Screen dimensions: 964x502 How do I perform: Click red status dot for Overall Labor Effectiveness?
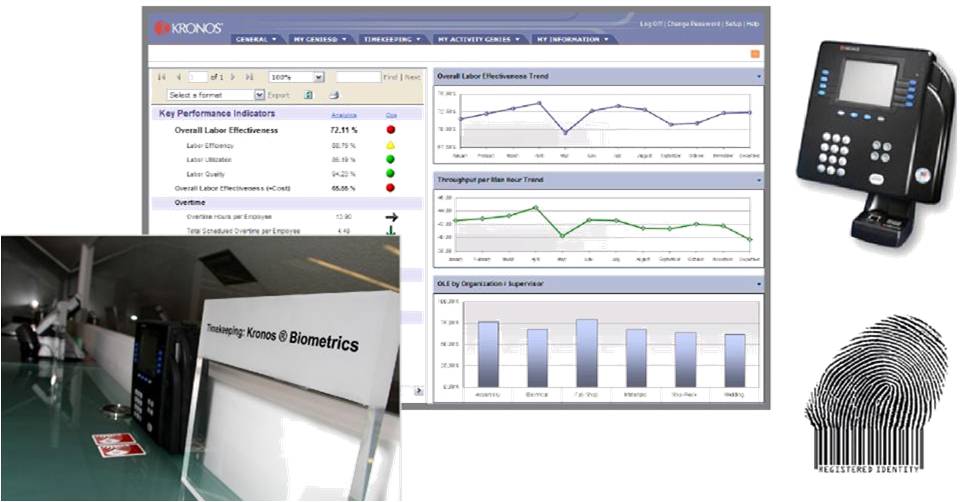(390, 130)
